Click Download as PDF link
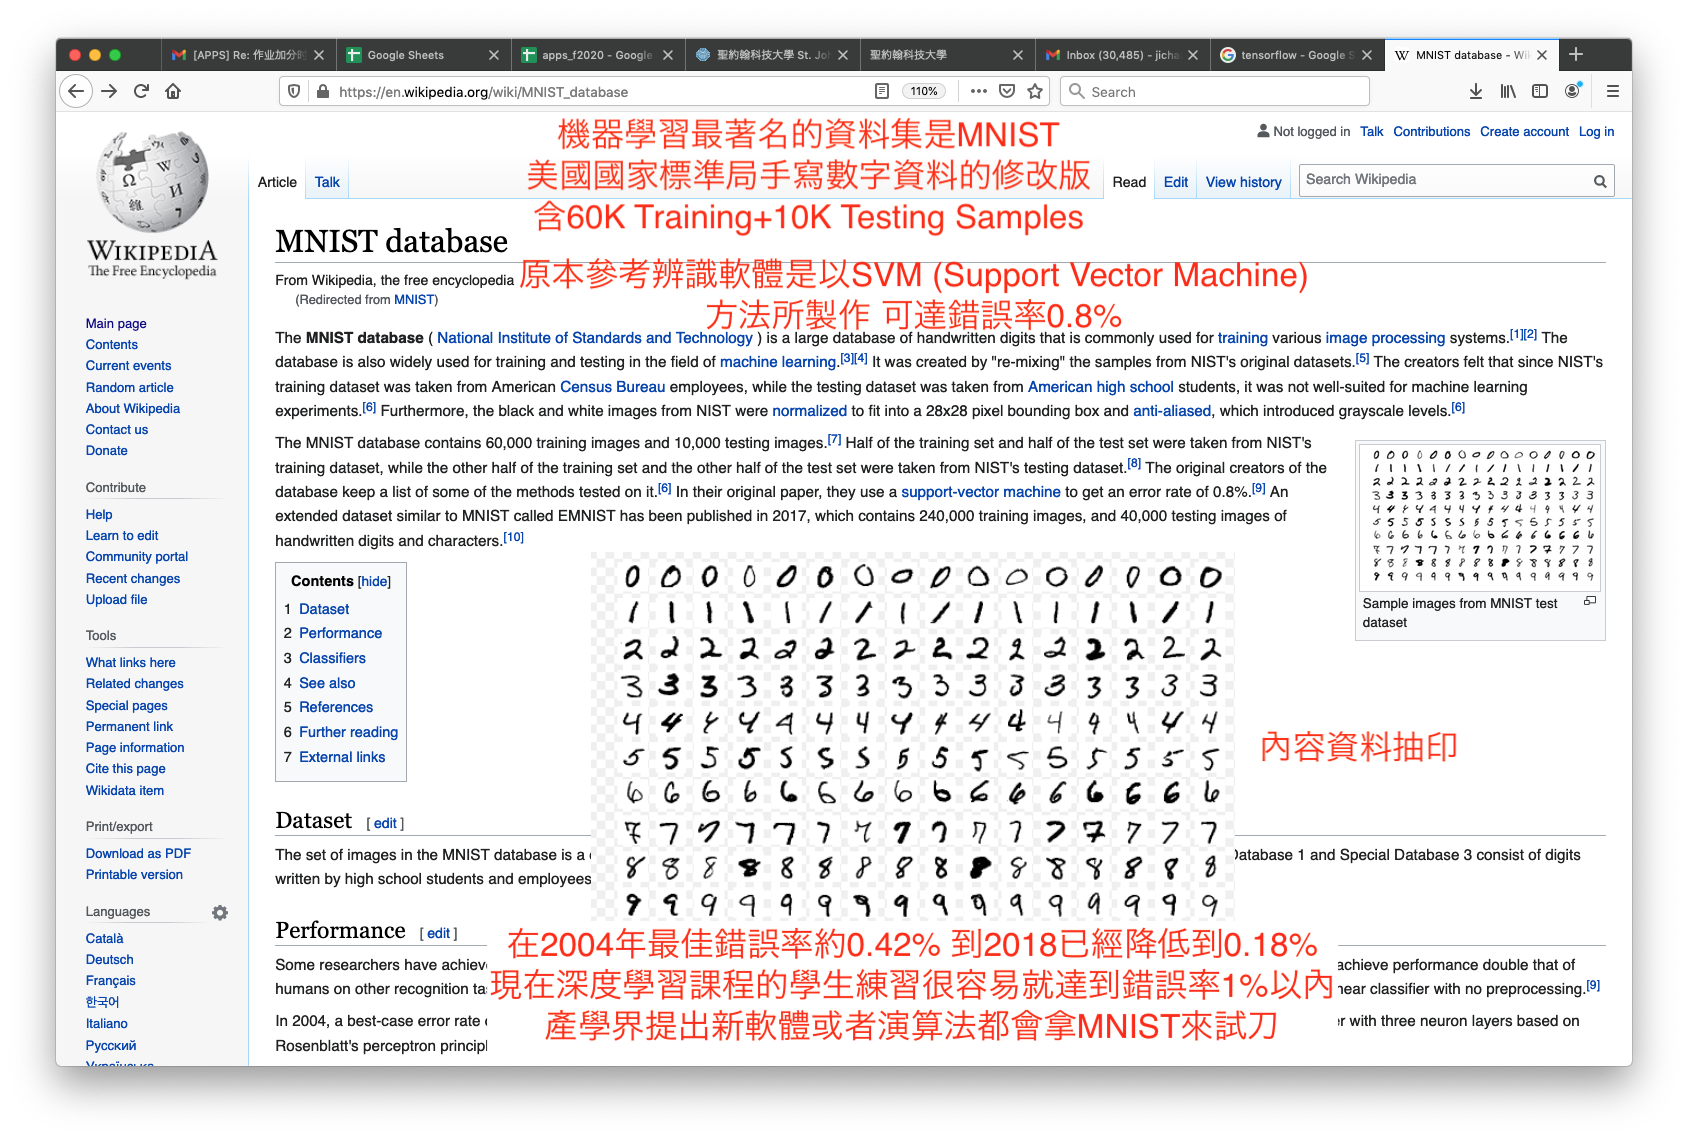Viewport: 1688px width, 1140px height. click(138, 853)
